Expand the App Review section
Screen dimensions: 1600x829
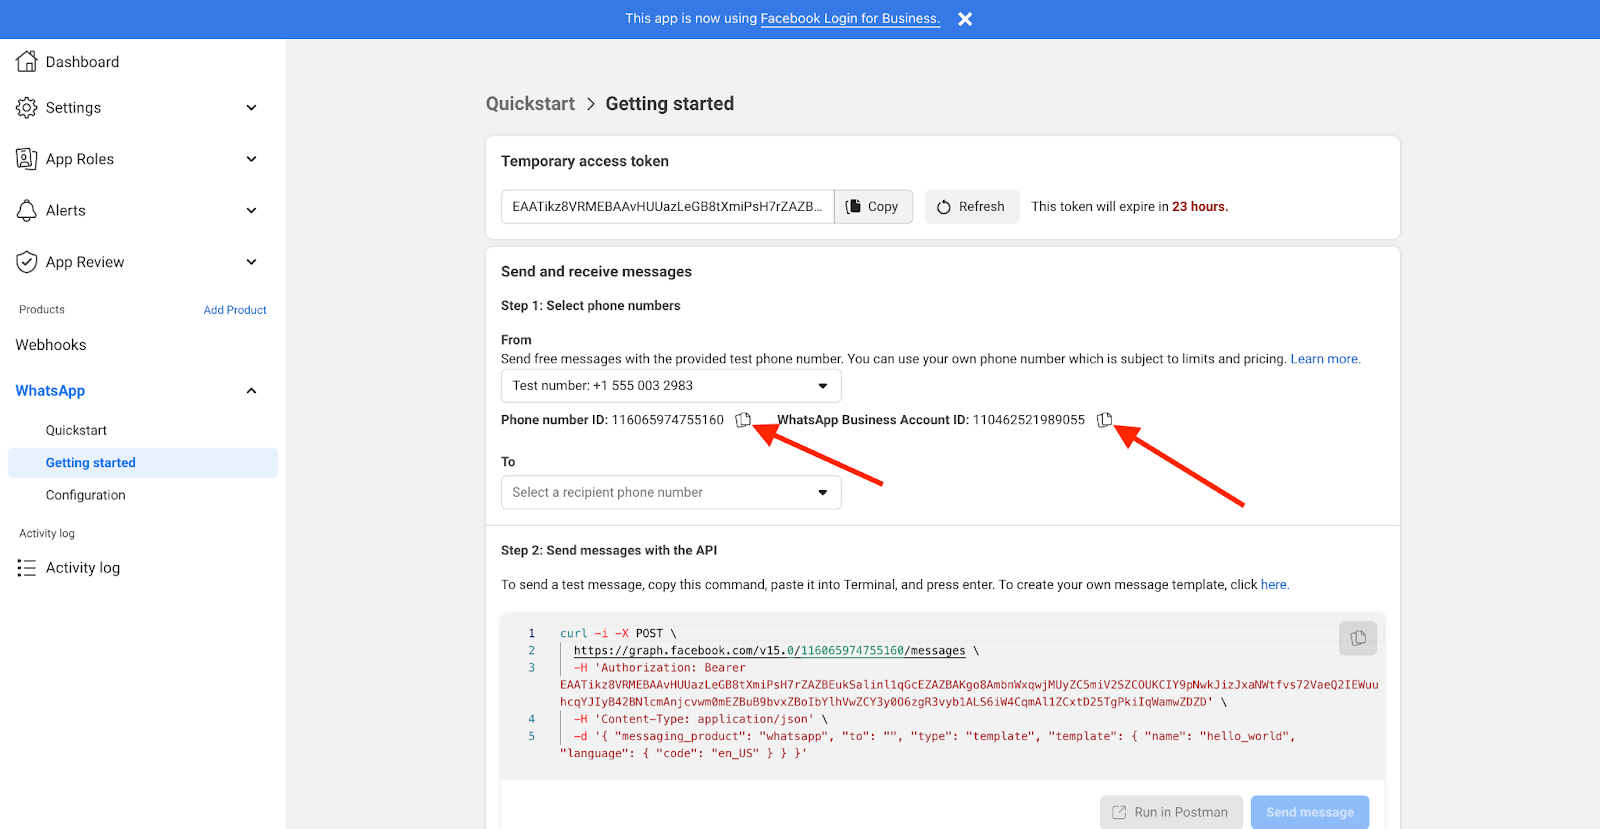click(252, 262)
